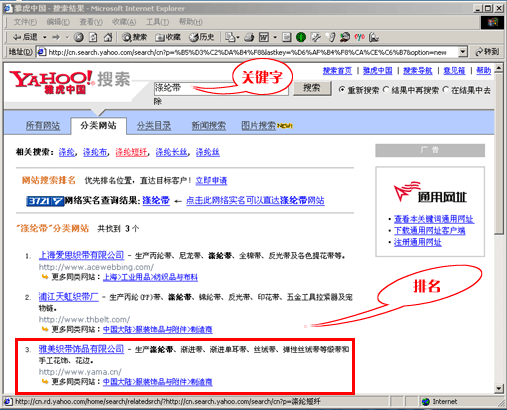Screen dimensions: 507x410
Task: Switch to the 新闻搜索 tab
Action: coord(209,126)
